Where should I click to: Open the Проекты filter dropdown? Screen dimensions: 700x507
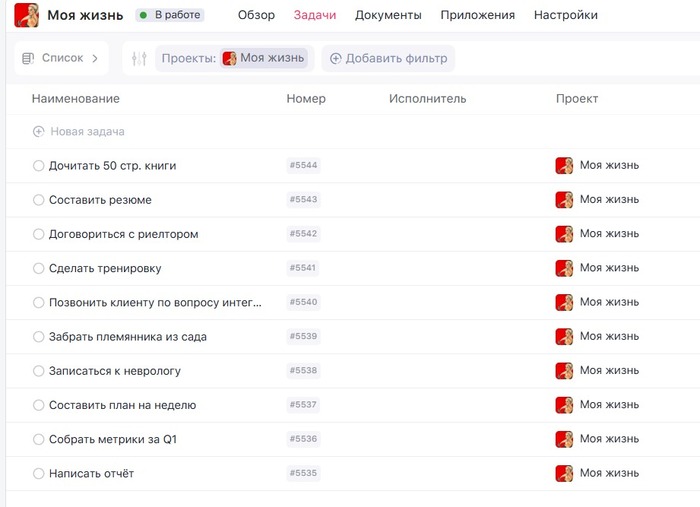[234, 58]
